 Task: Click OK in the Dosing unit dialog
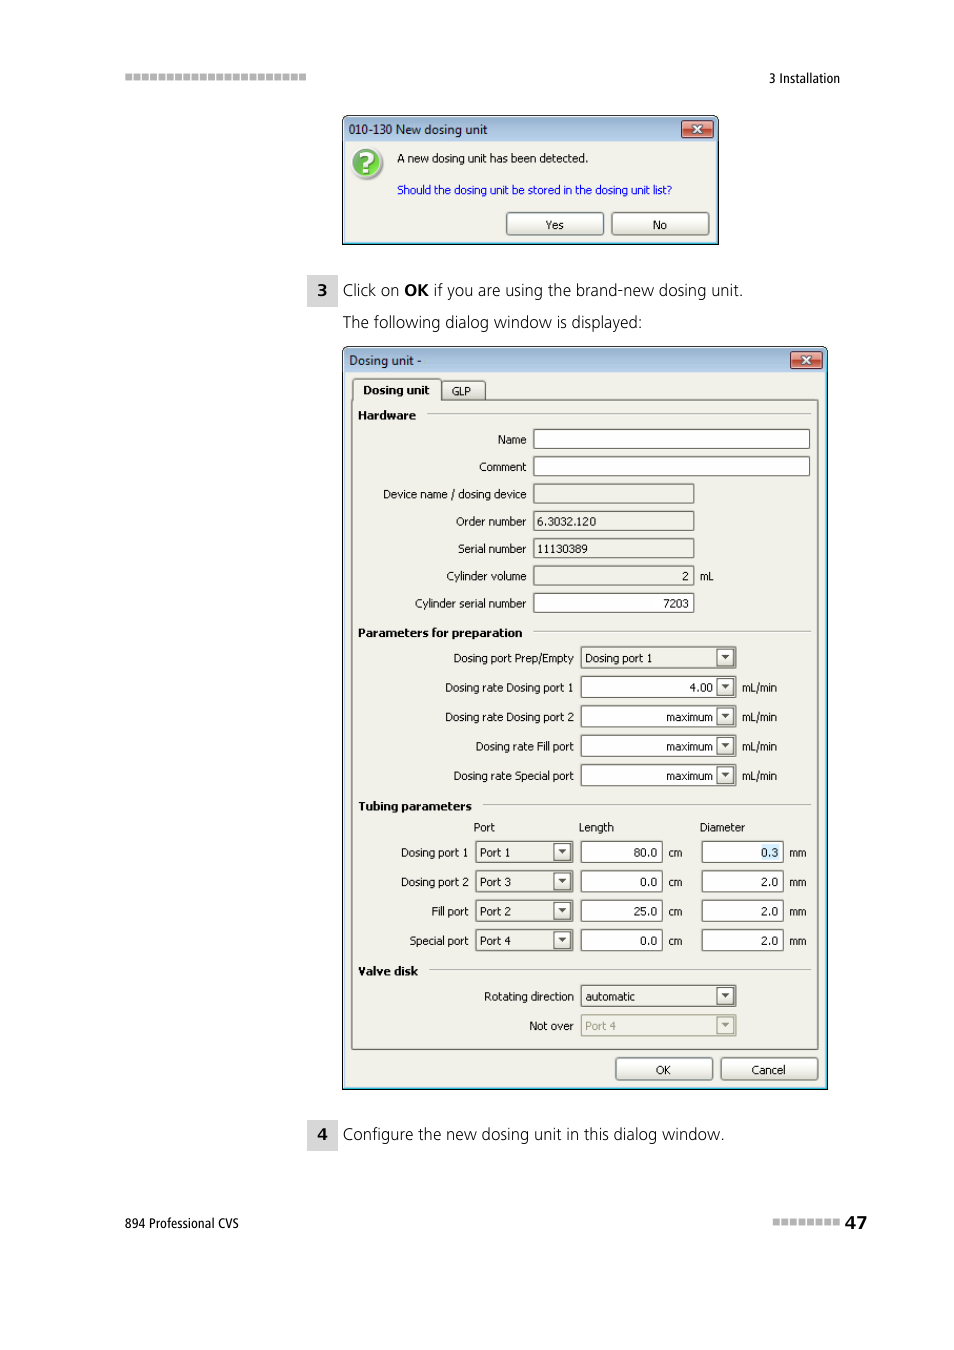pyautogui.click(x=663, y=1069)
